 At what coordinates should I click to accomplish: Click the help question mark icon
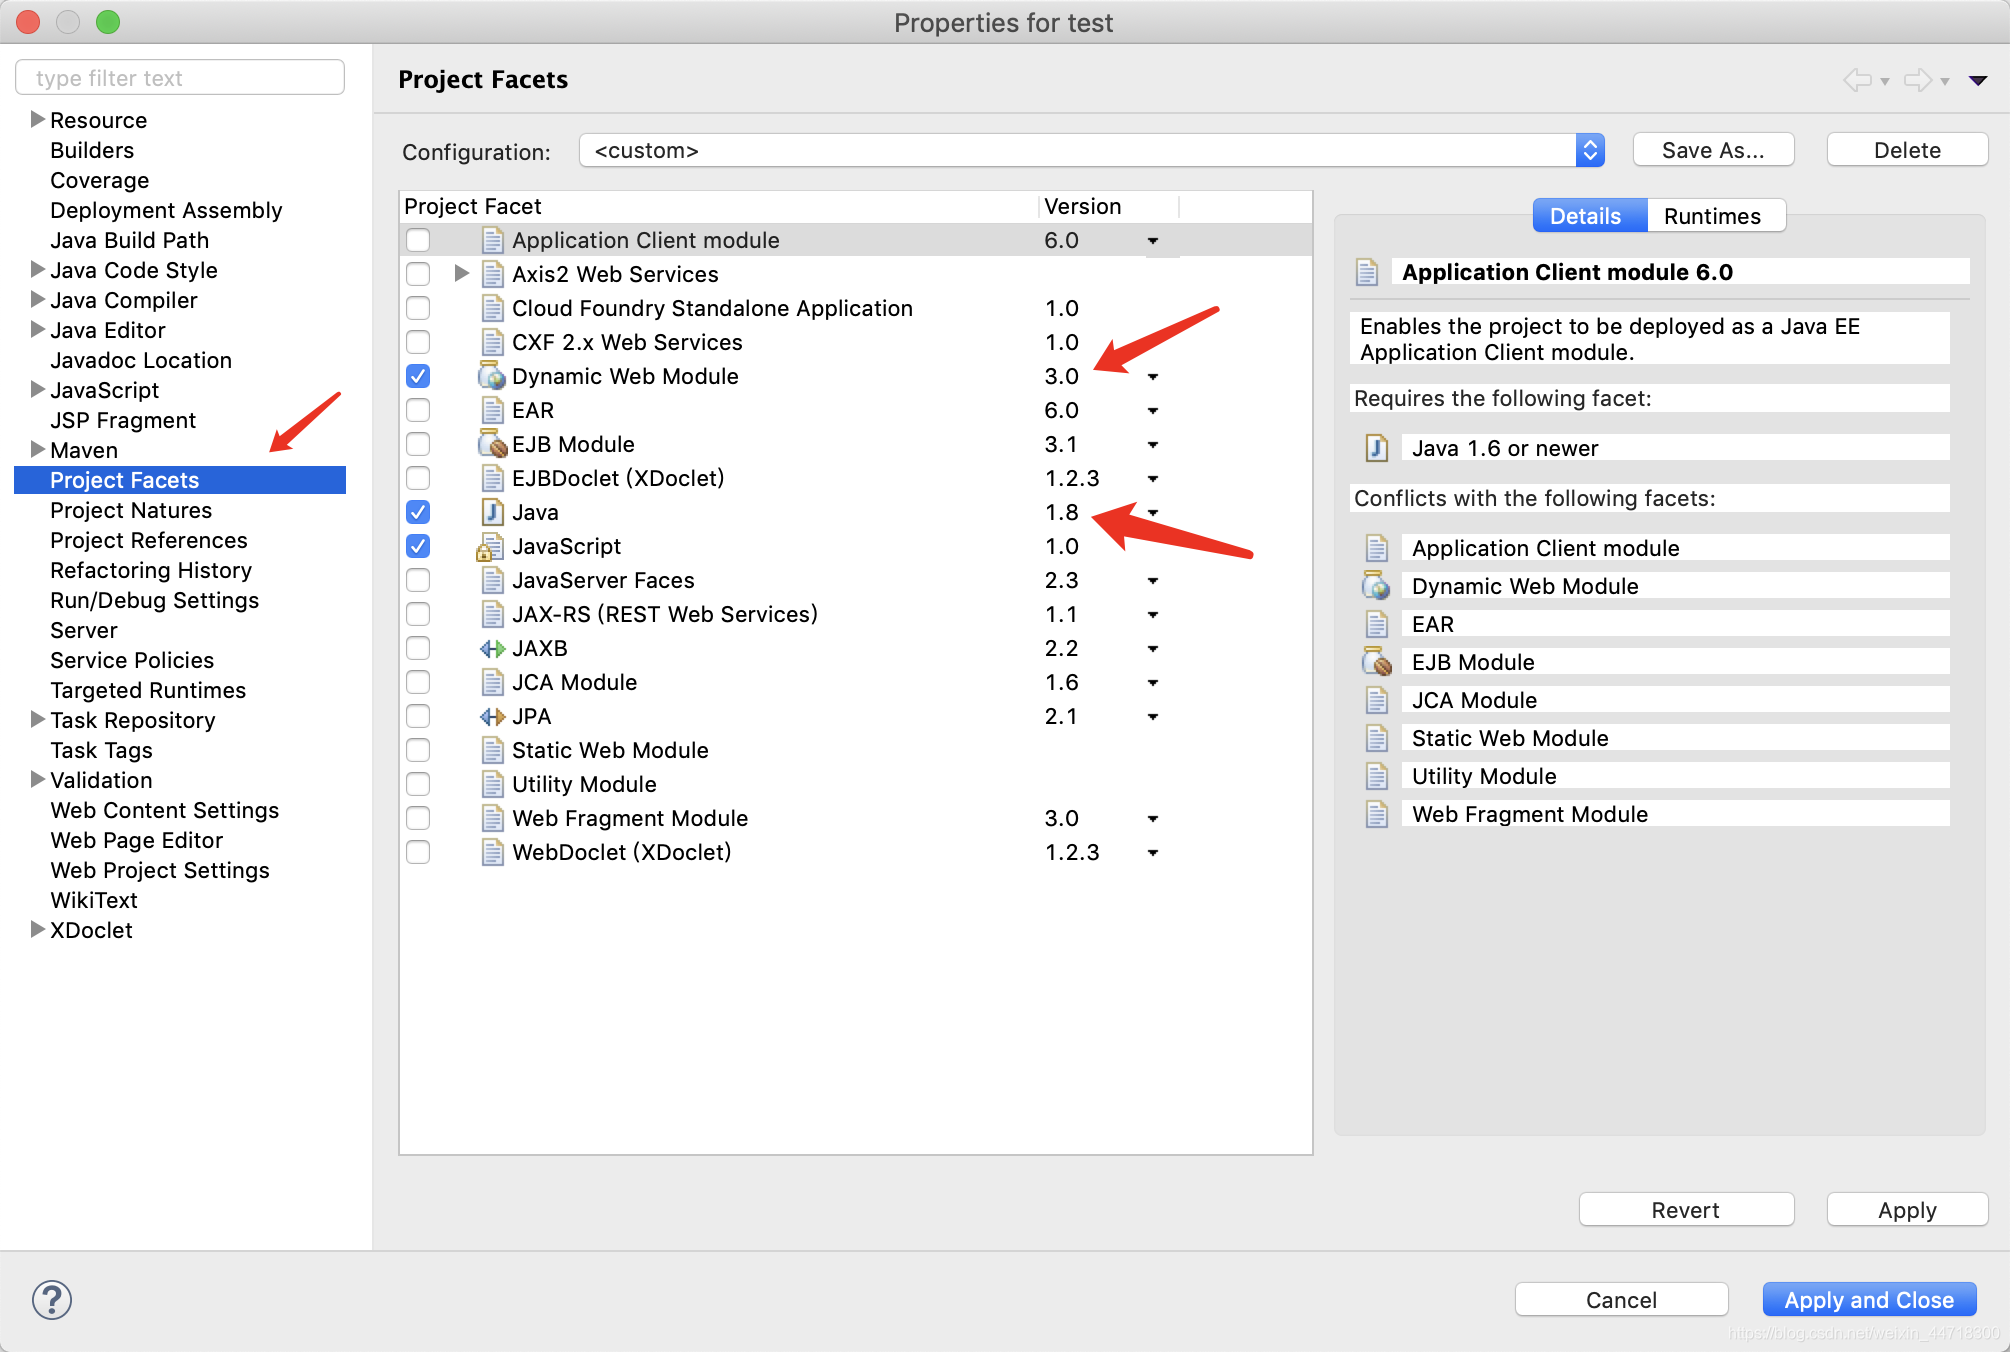pyautogui.click(x=52, y=1300)
